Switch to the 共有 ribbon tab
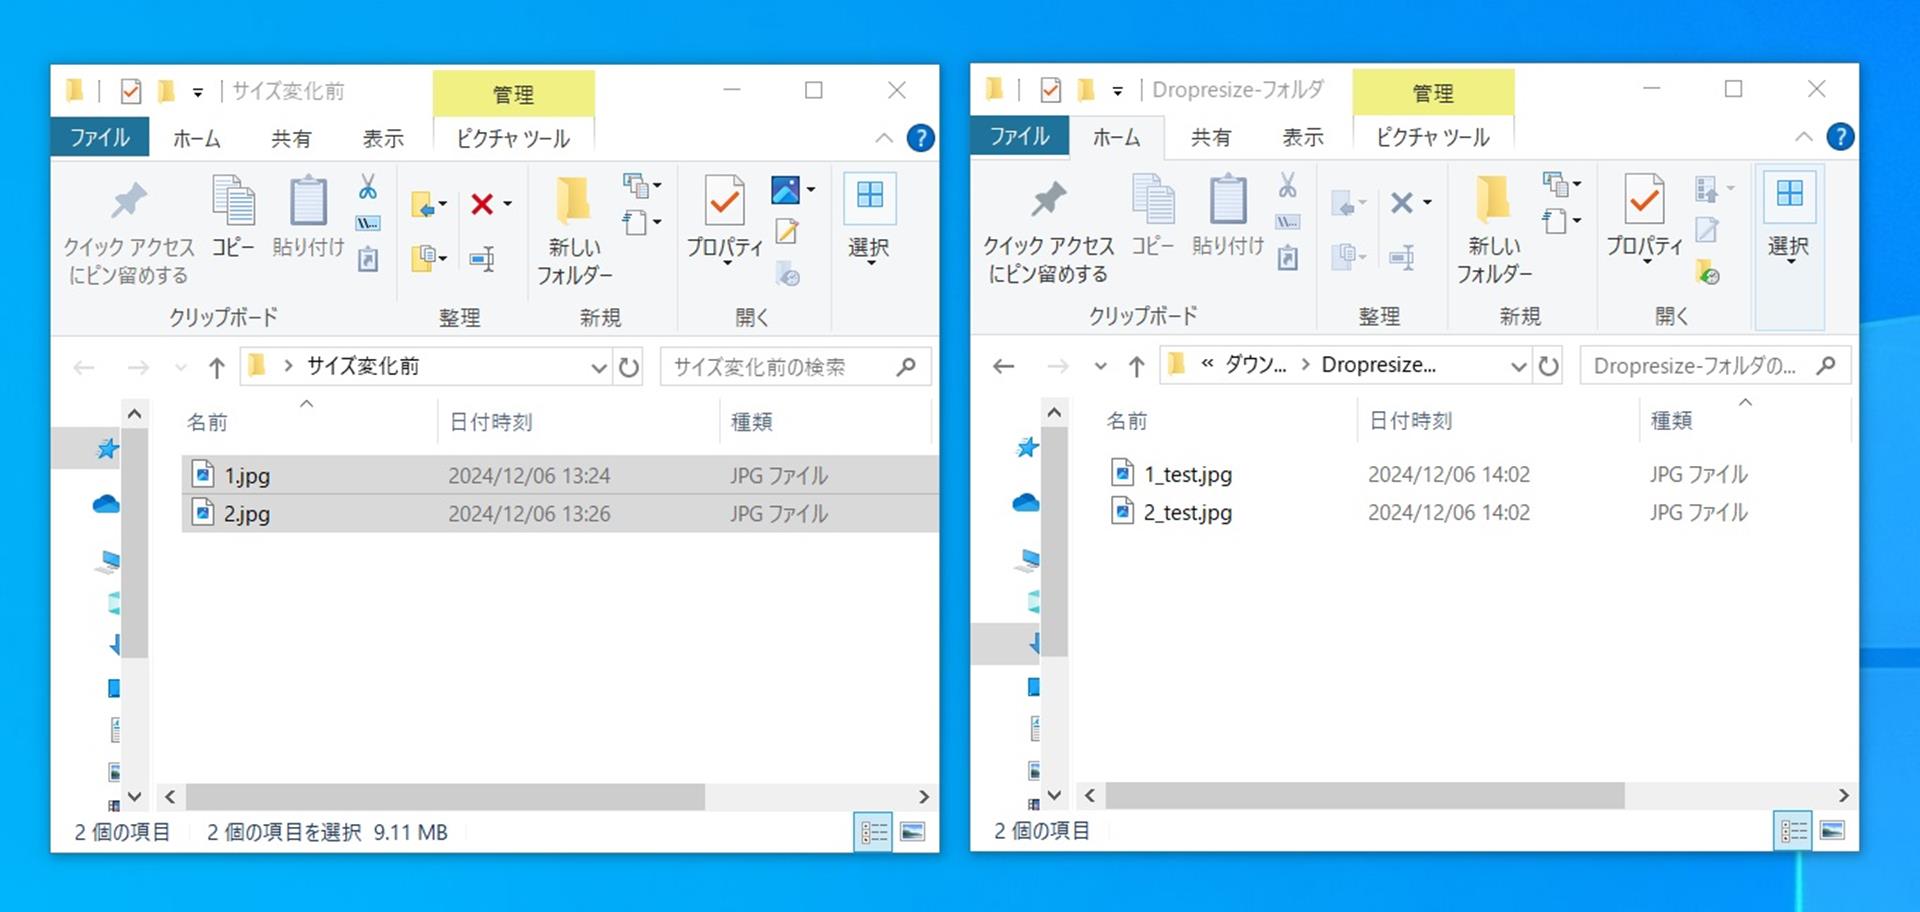 [291, 138]
